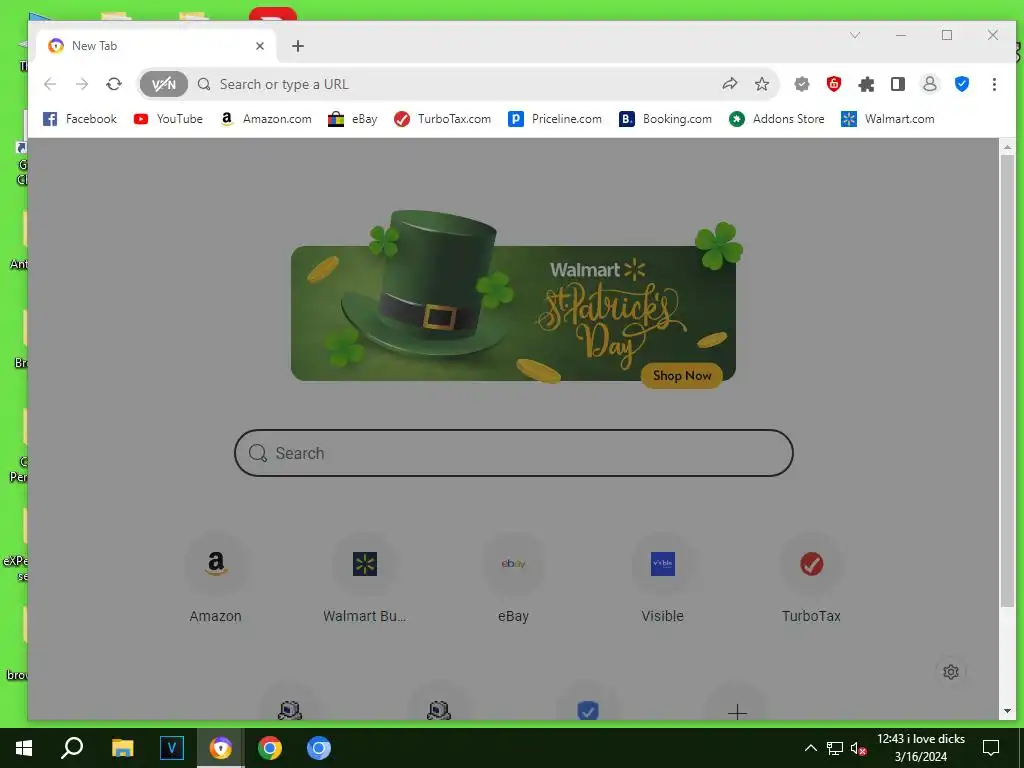Open the eBay bookmark in bookmarks bar
The width and height of the screenshot is (1024, 768).
pos(353,119)
